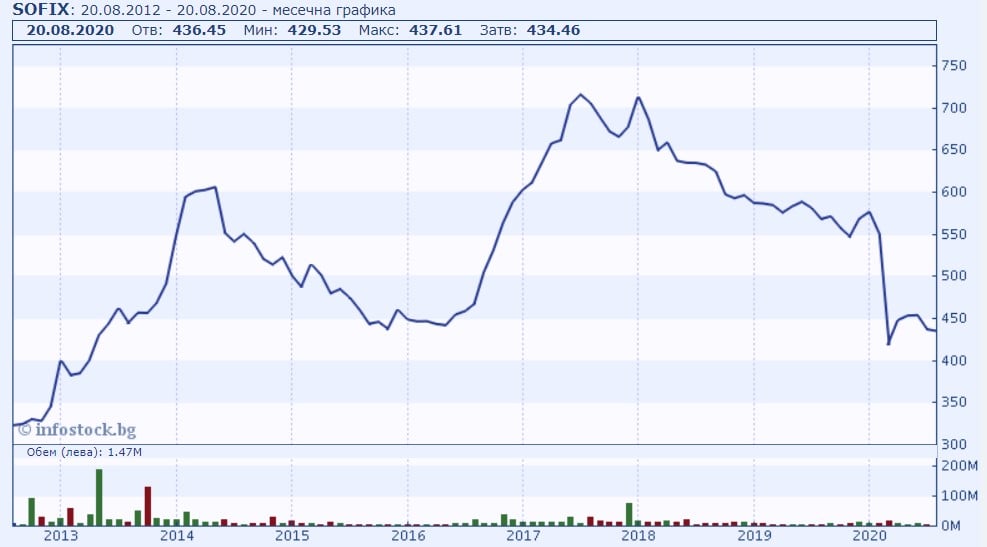Click the 'Обем (лева): 1.47M' label
Screen dimensions: 987x547
(x=84, y=452)
